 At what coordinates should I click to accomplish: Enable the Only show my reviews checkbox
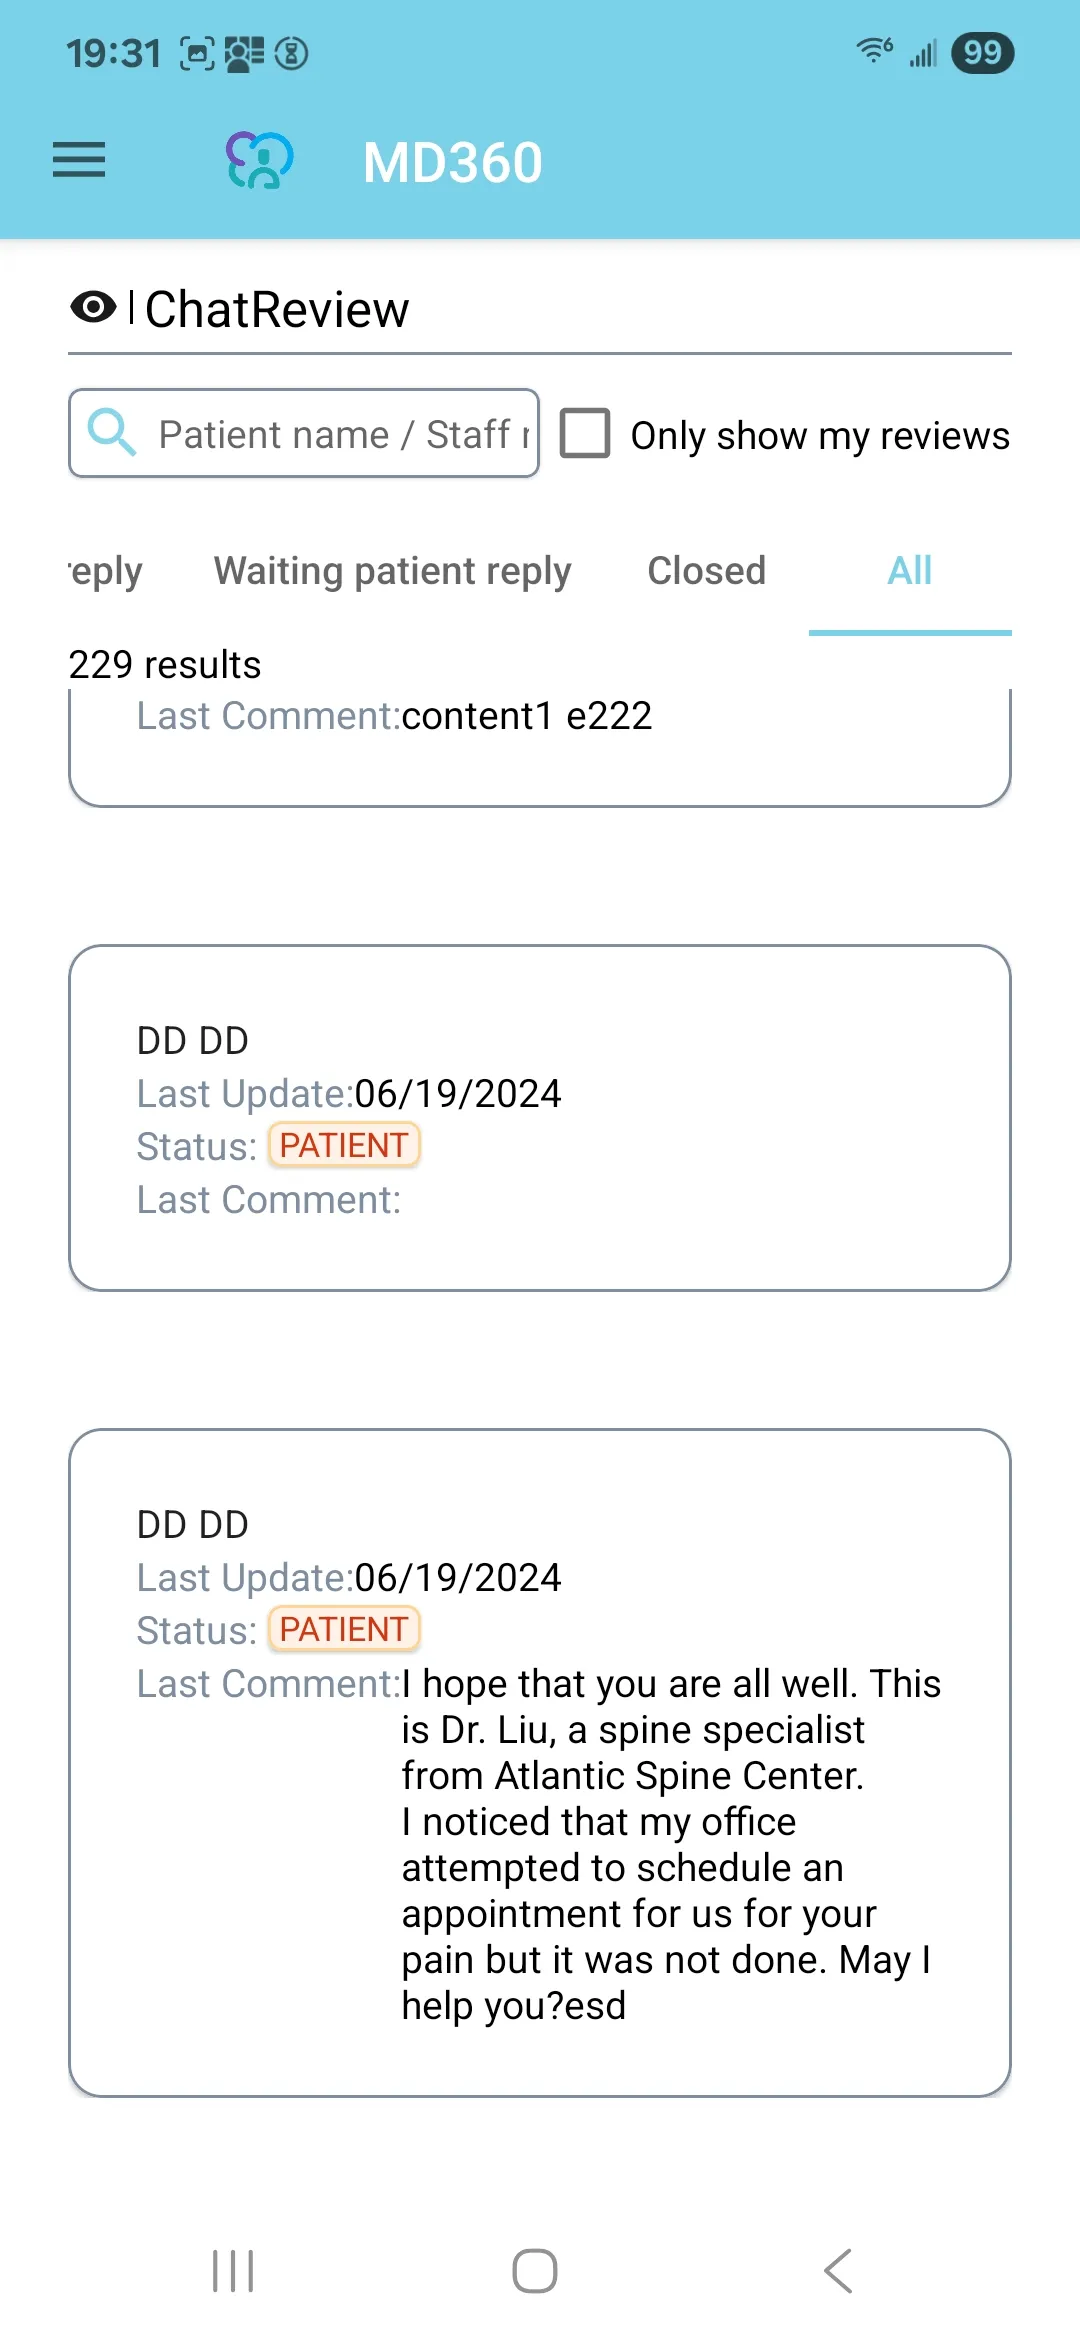point(585,433)
